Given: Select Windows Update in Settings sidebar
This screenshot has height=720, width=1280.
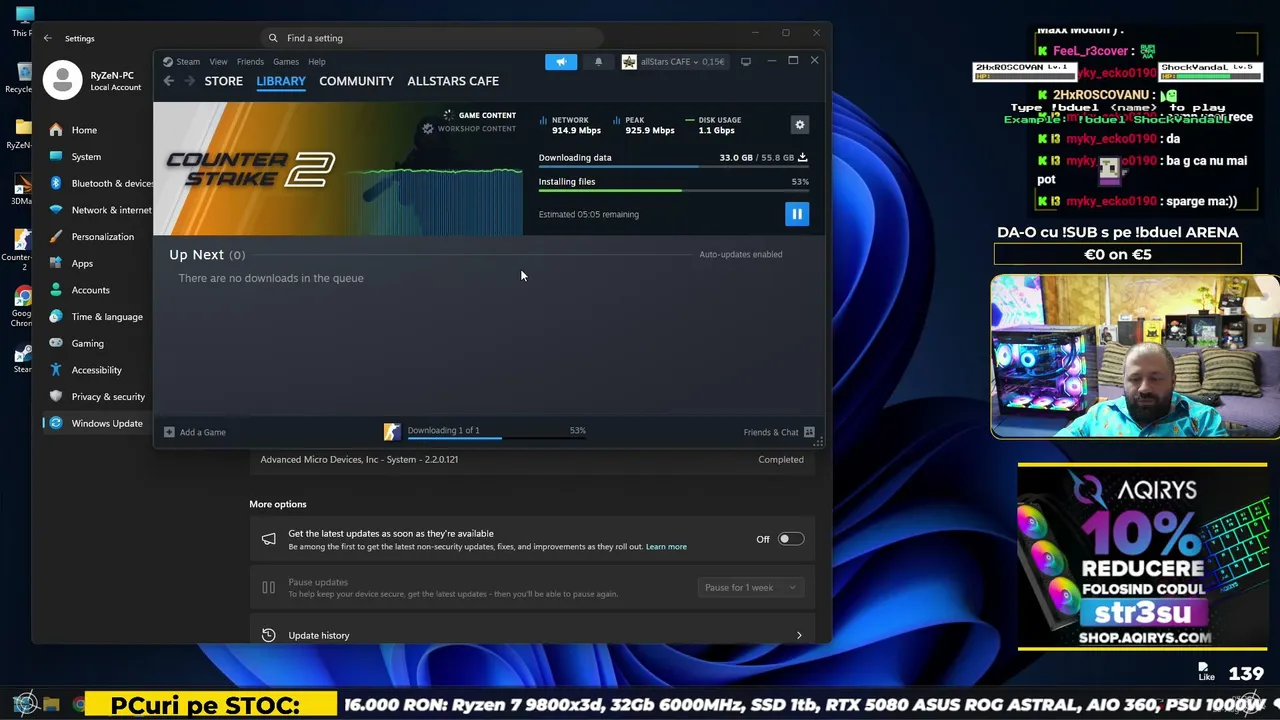Looking at the screenshot, I should (x=98, y=423).
